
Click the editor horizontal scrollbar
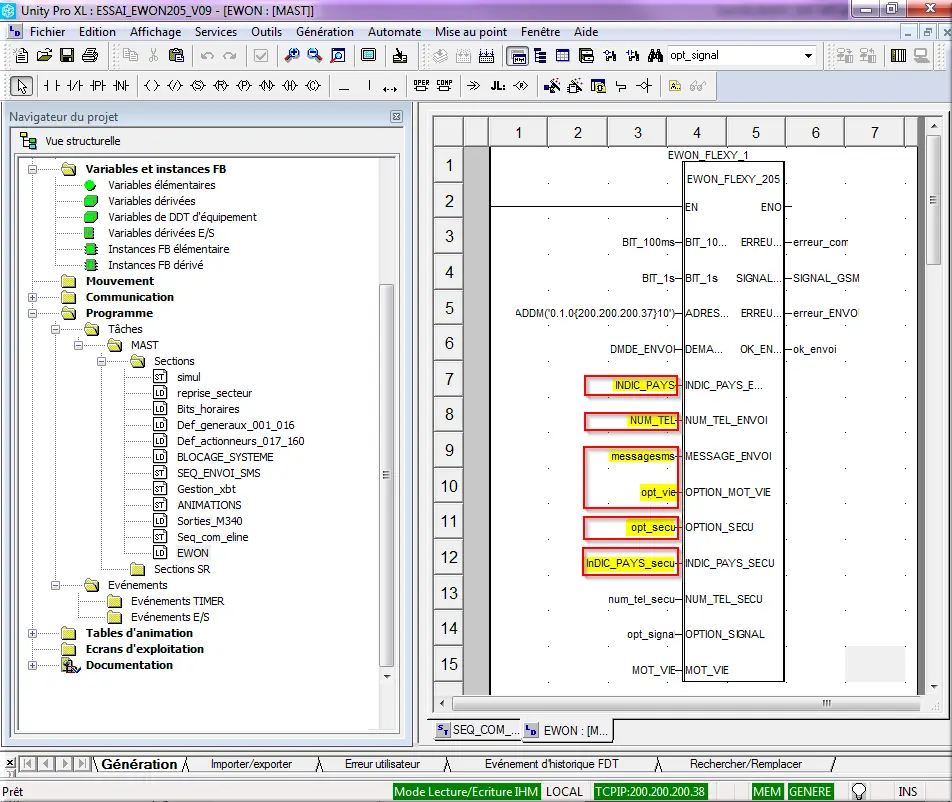point(686,703)
